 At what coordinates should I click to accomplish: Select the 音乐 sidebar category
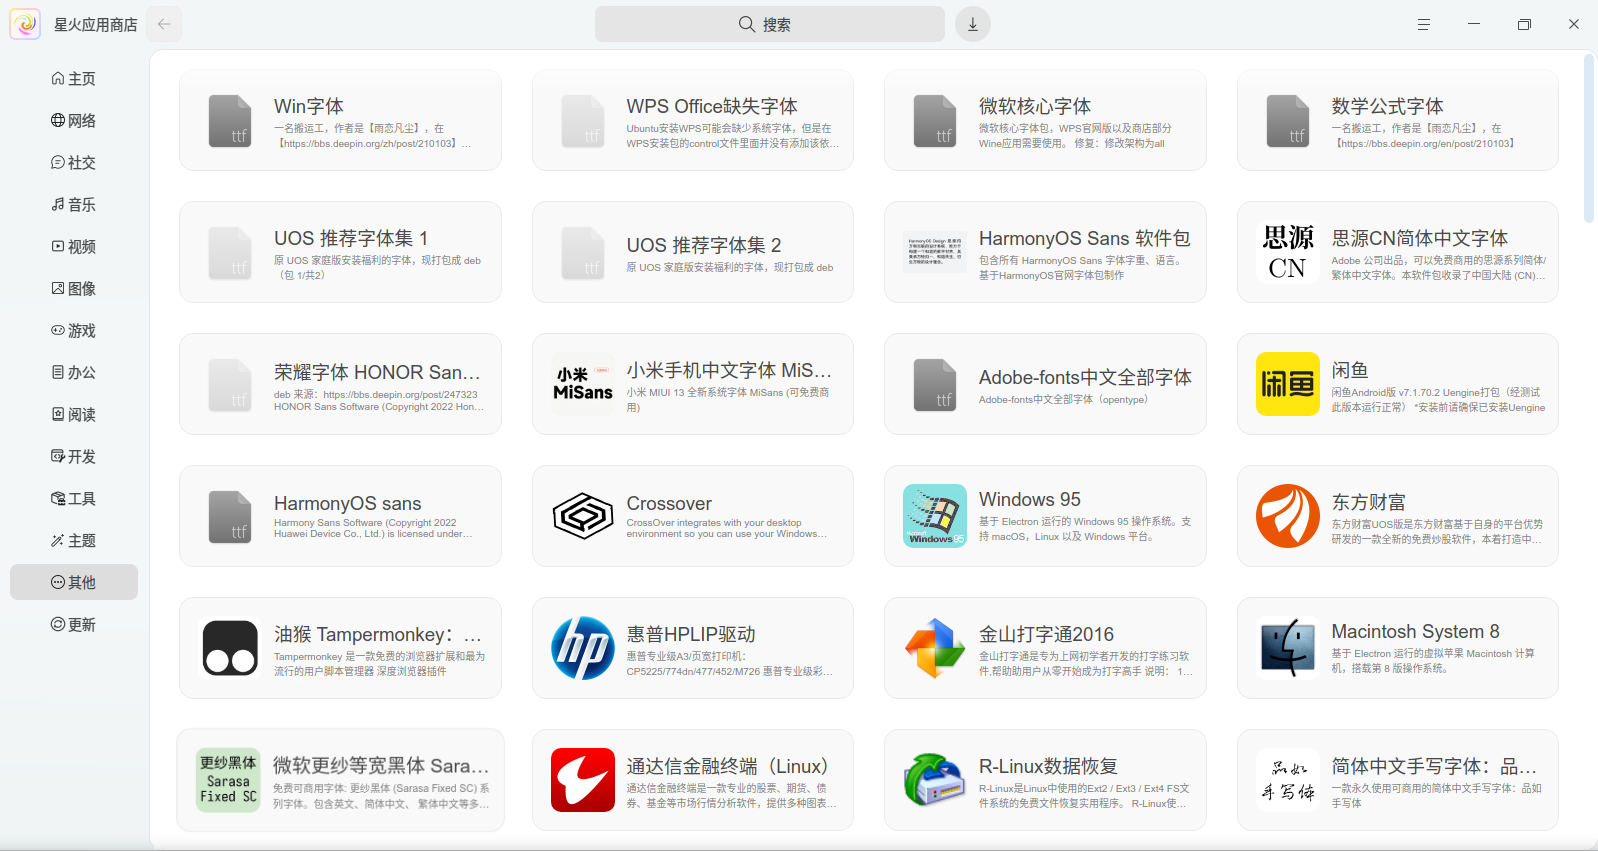pos(74,204)
